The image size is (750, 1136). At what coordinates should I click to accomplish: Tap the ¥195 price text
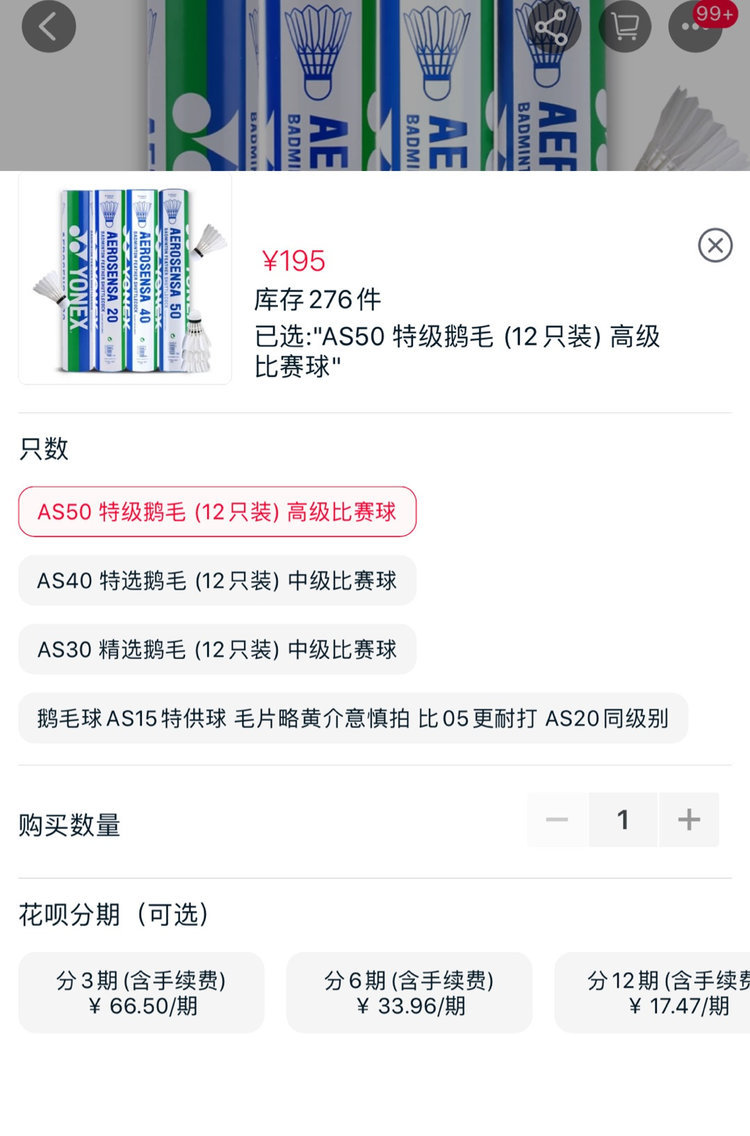[293, 261]
